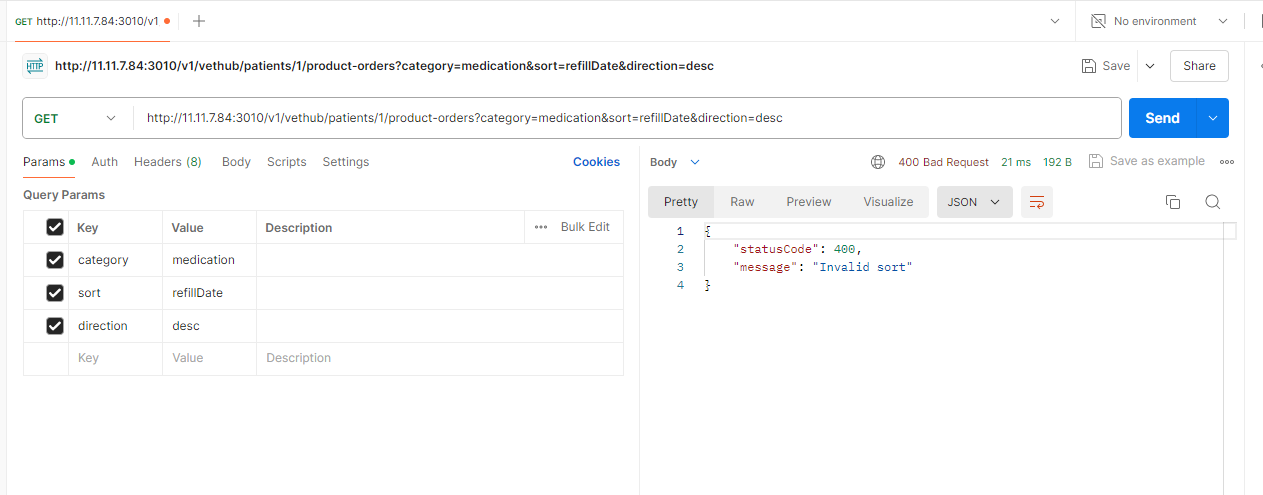Image resolution: width=1263 pixels, height=495 pixels.
Task: Select the GET request tab at top
Action: point(92,21)
